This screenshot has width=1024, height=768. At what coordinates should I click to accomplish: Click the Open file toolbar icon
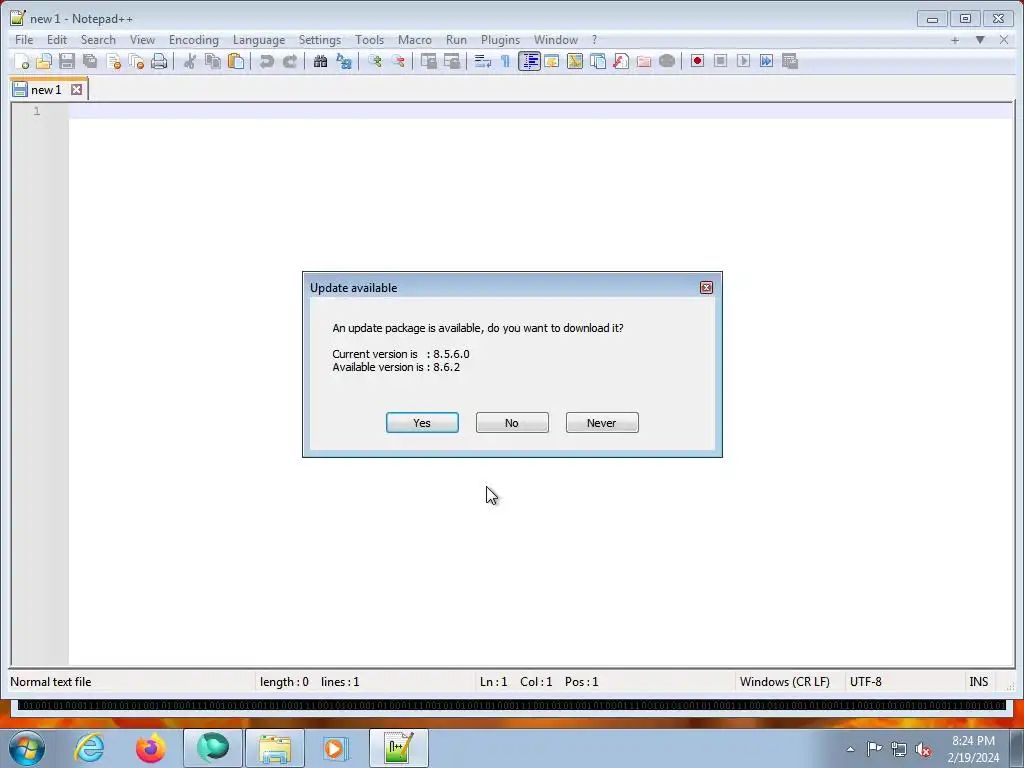(44, 61)
